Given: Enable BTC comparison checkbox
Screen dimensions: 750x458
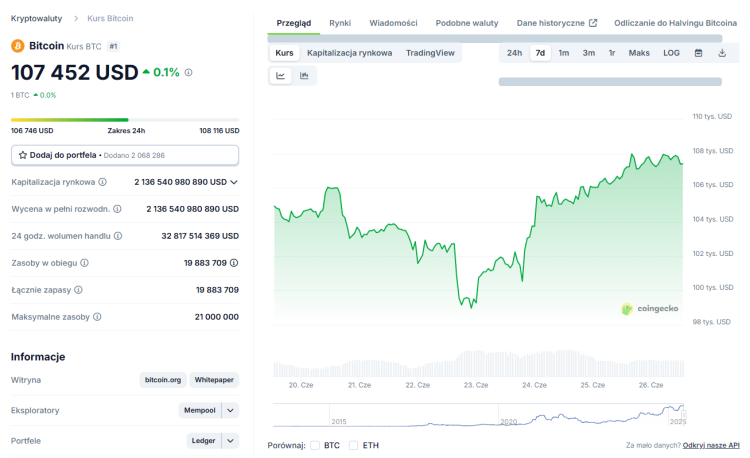Looking at the screenshot, I should coord(315,445).
